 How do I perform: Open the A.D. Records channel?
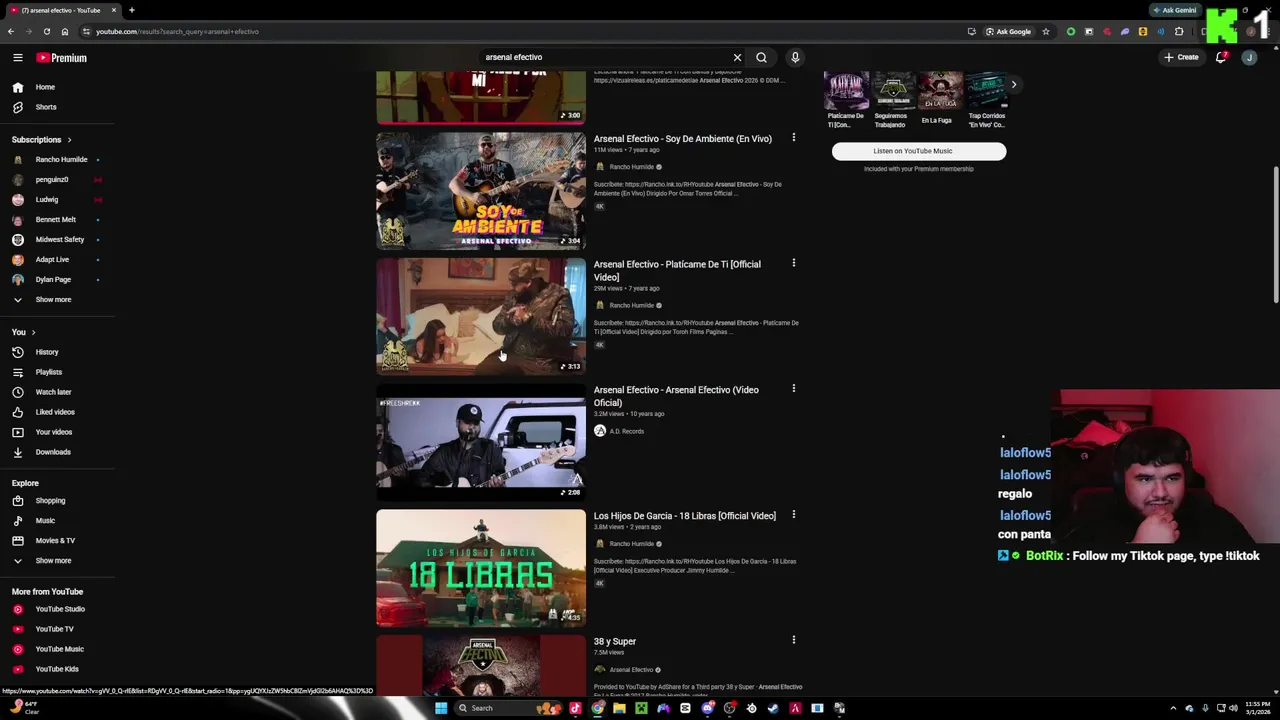click(627, 431)
